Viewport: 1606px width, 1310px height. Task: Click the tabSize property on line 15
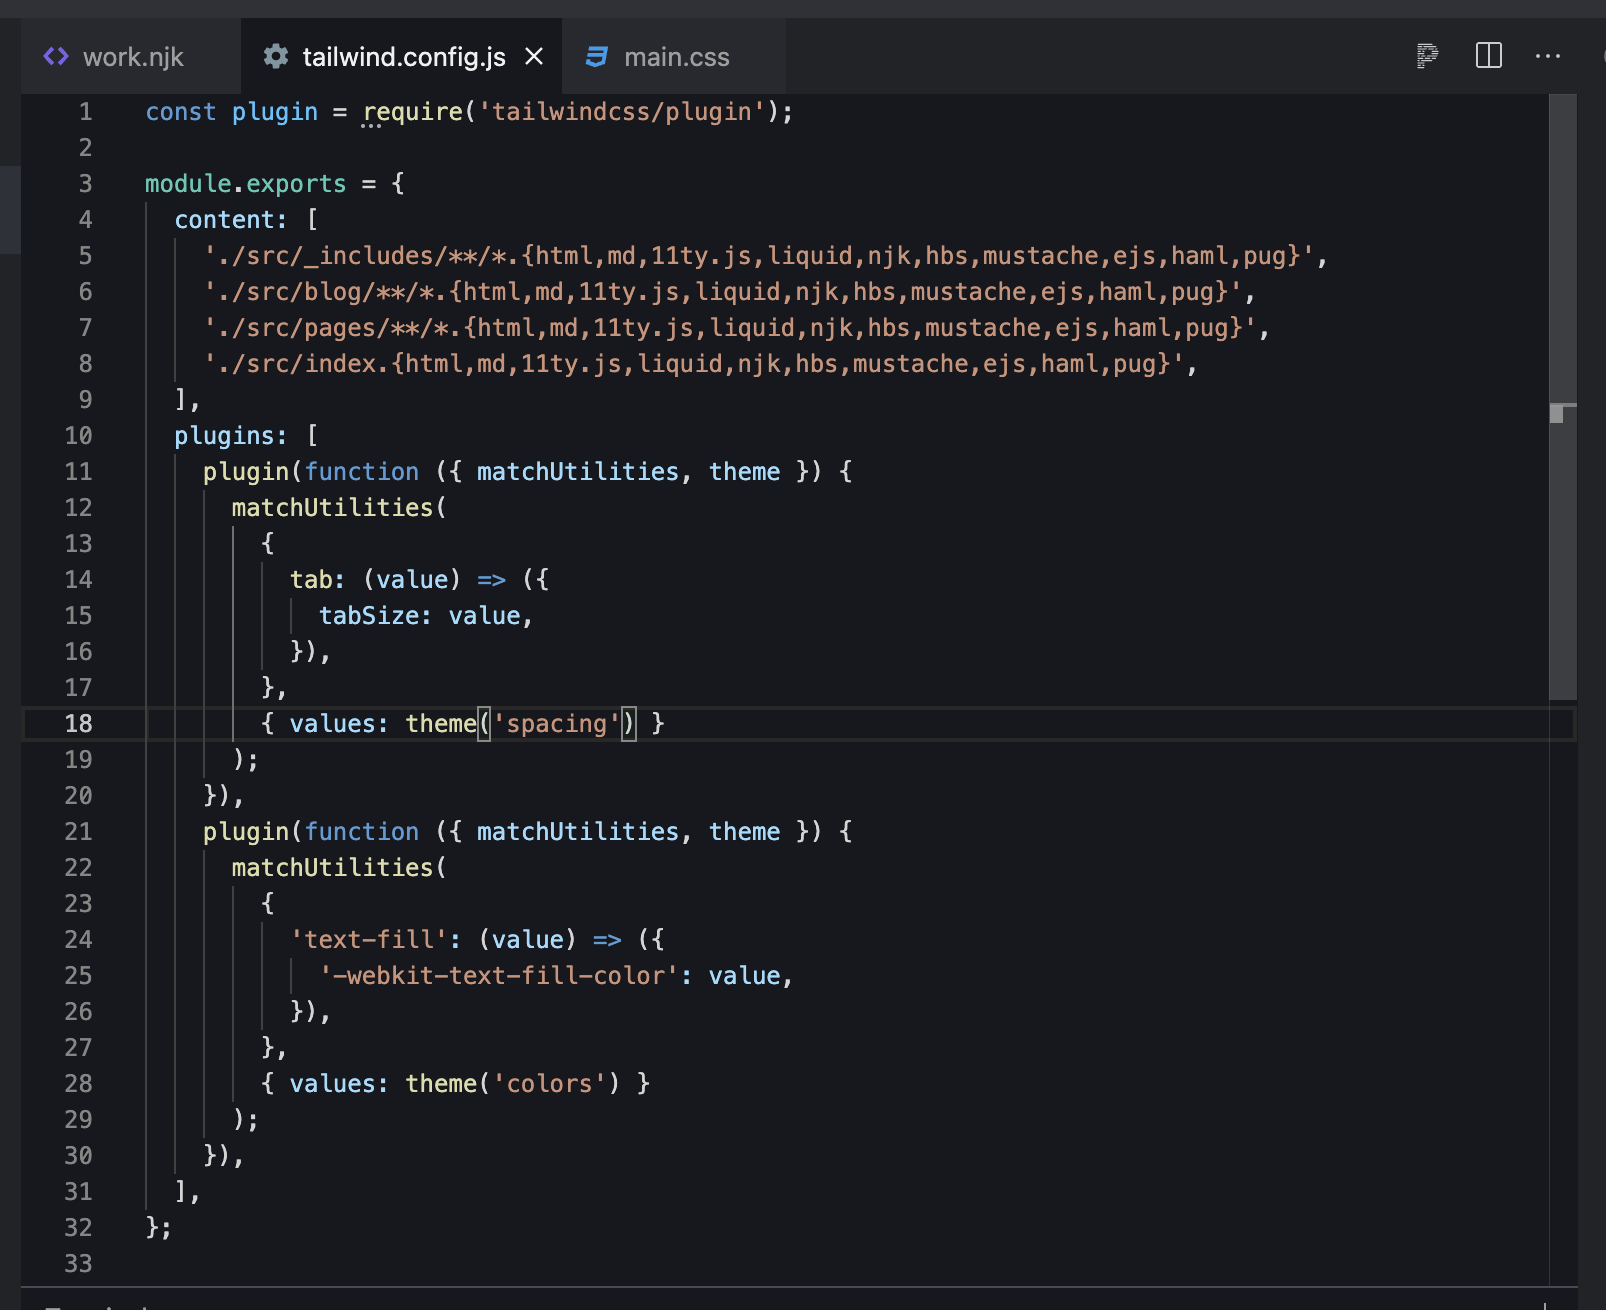point(369,615)
